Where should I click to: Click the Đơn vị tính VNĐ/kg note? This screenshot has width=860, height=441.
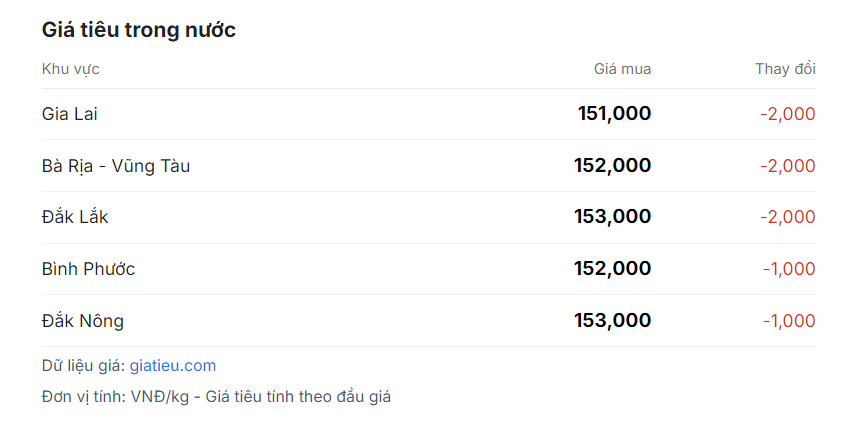[217, 397]
